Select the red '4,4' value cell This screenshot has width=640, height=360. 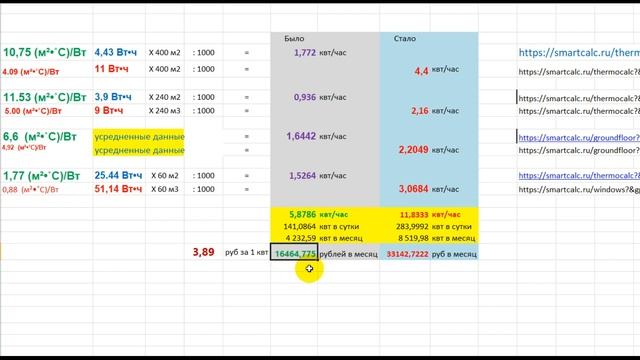coord(421,71)
